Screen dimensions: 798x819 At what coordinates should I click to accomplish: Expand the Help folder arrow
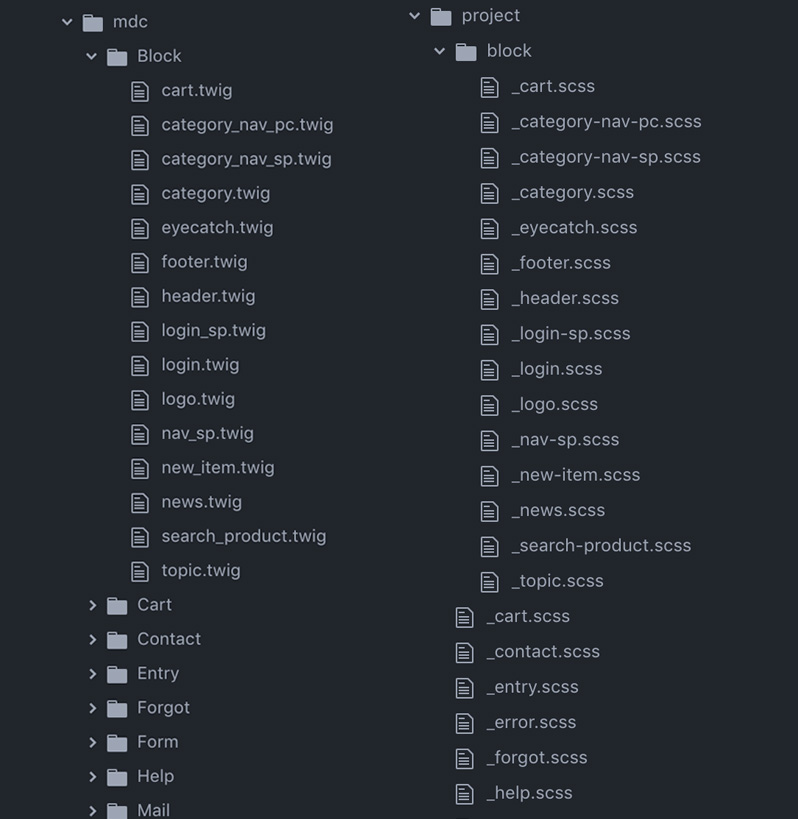coord(92,777)
